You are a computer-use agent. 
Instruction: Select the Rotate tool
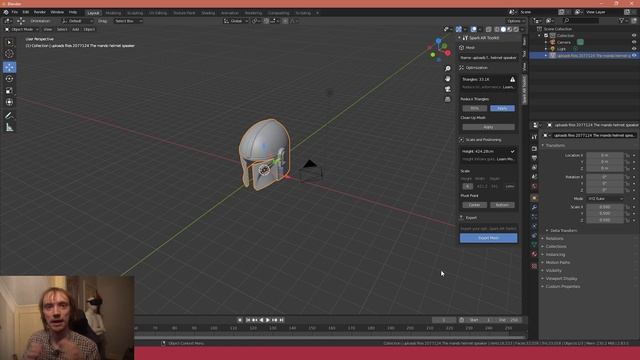pos(9,79)
